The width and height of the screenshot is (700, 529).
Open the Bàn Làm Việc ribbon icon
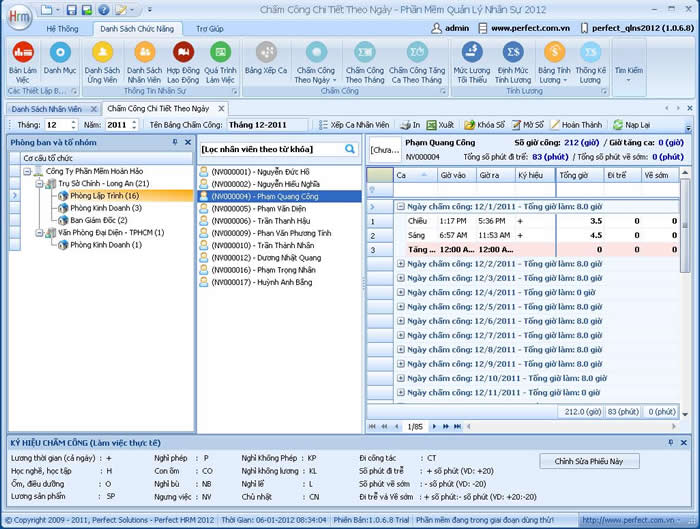[x=23, y=62]
